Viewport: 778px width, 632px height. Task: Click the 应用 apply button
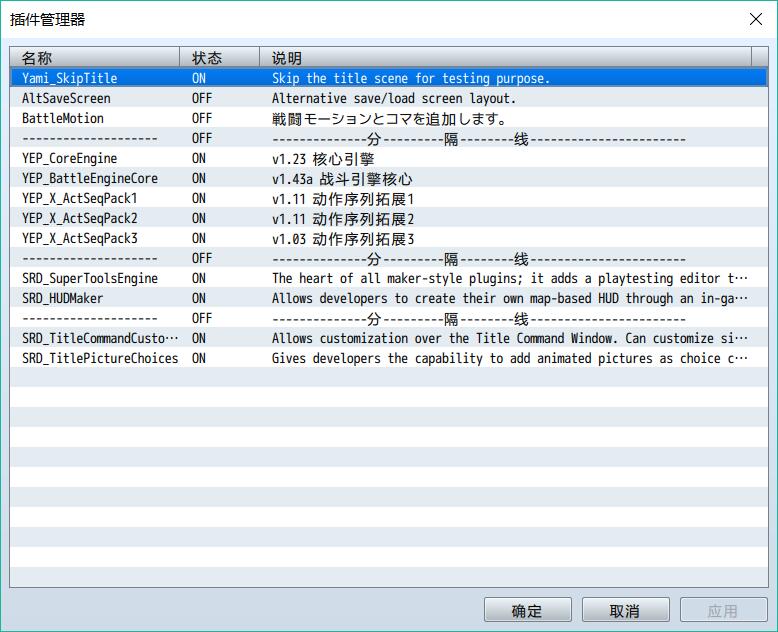click(x=723, y=610)
